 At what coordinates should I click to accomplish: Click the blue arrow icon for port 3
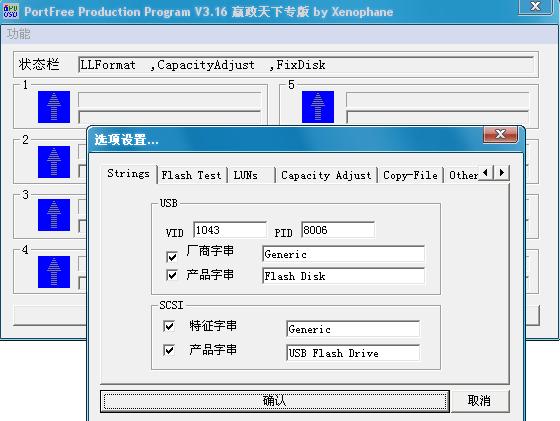(54, 215)
